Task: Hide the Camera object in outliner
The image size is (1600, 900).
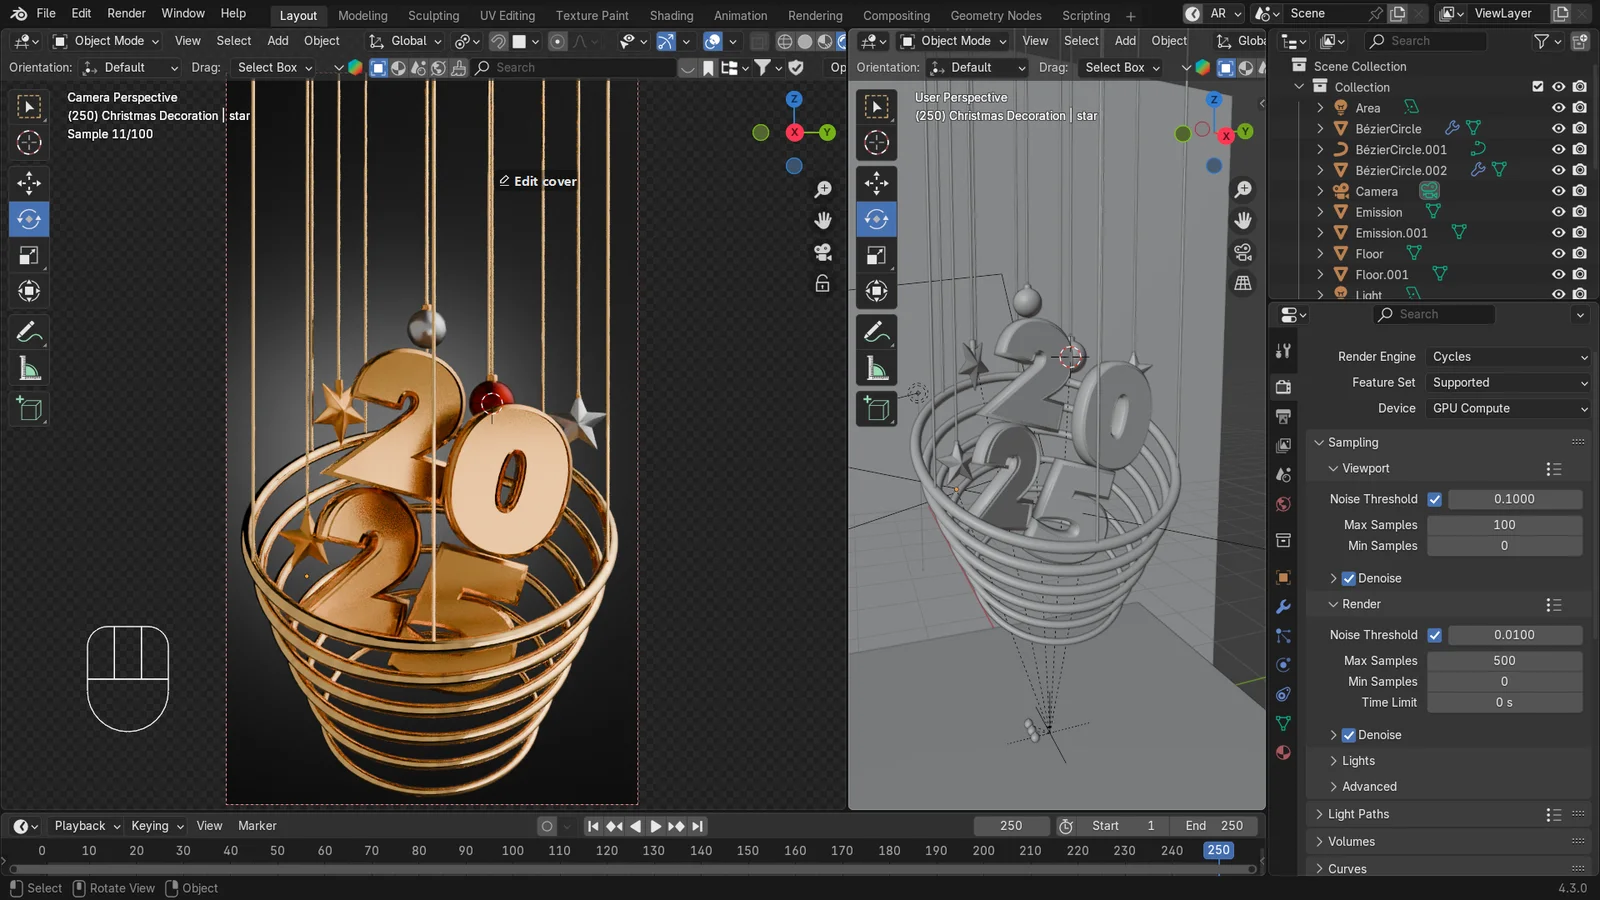Action: coord(1558,191)
